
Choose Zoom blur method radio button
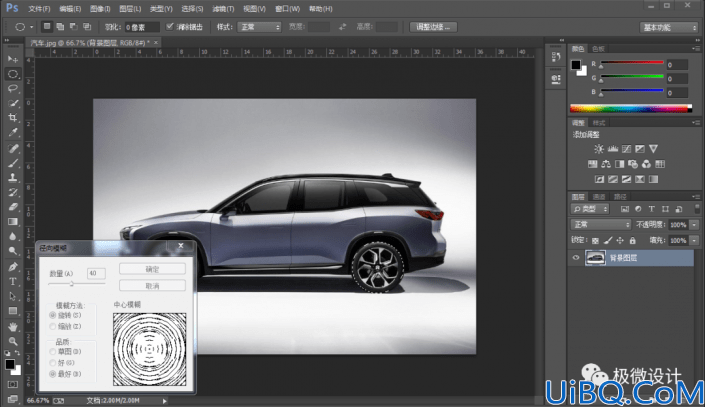[x=53, y=326]
